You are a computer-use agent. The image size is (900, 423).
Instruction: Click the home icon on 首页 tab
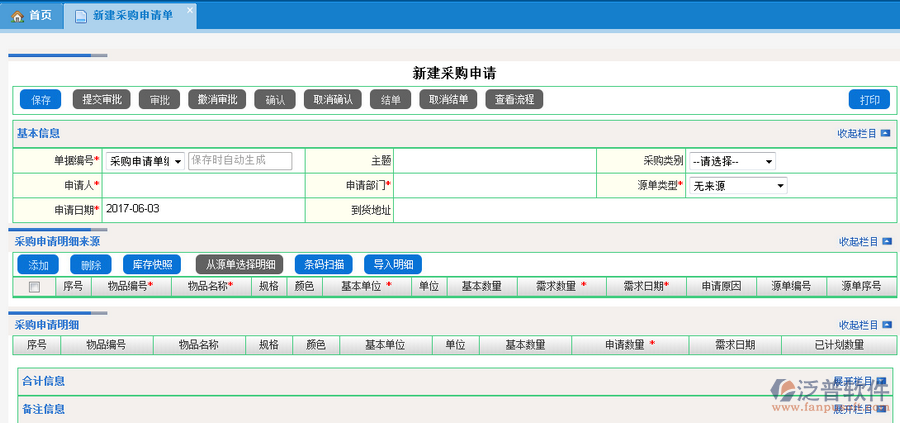17,16
